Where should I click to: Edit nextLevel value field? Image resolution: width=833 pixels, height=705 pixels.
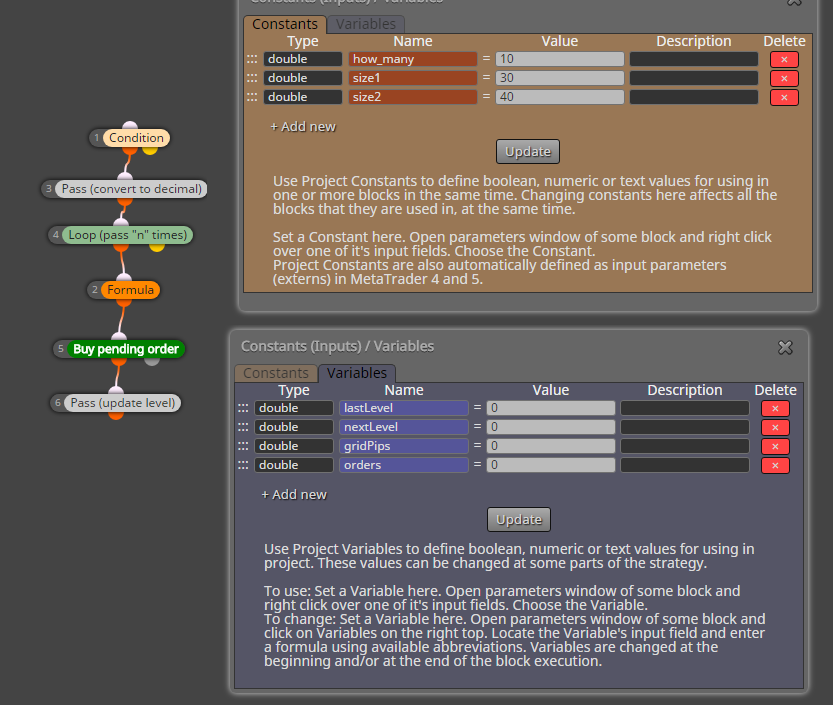coord(551,427)
